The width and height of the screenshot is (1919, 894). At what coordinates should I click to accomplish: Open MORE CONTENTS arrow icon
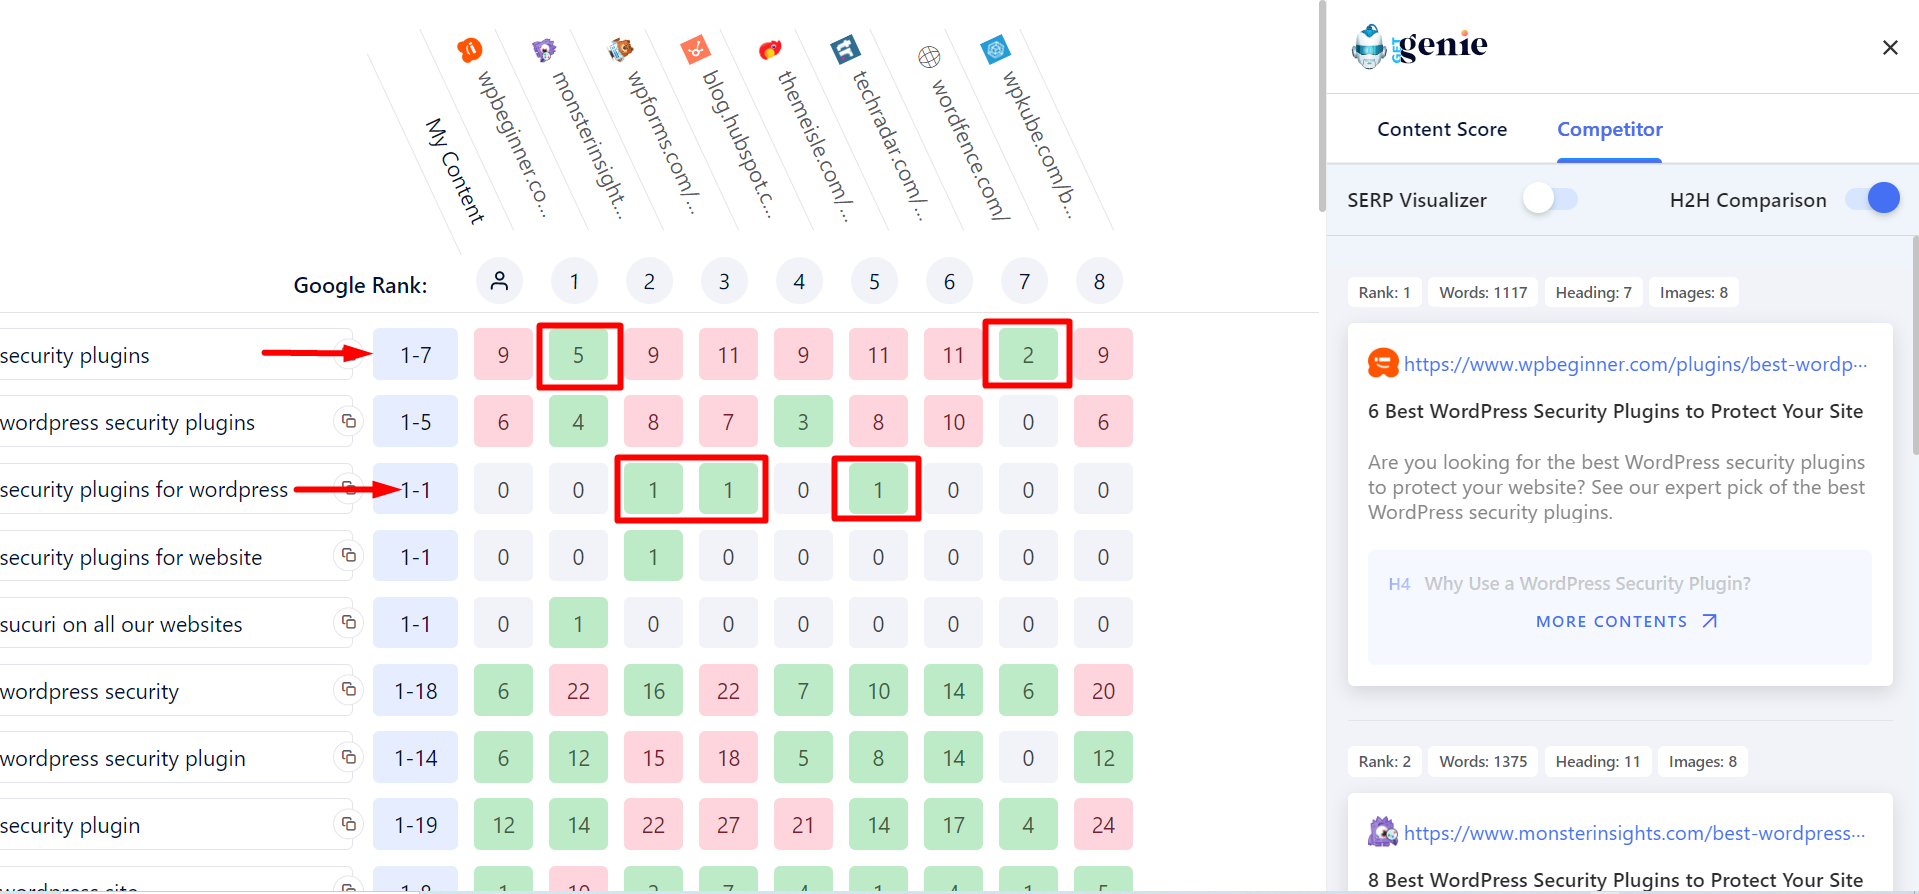pos(1710,621)
